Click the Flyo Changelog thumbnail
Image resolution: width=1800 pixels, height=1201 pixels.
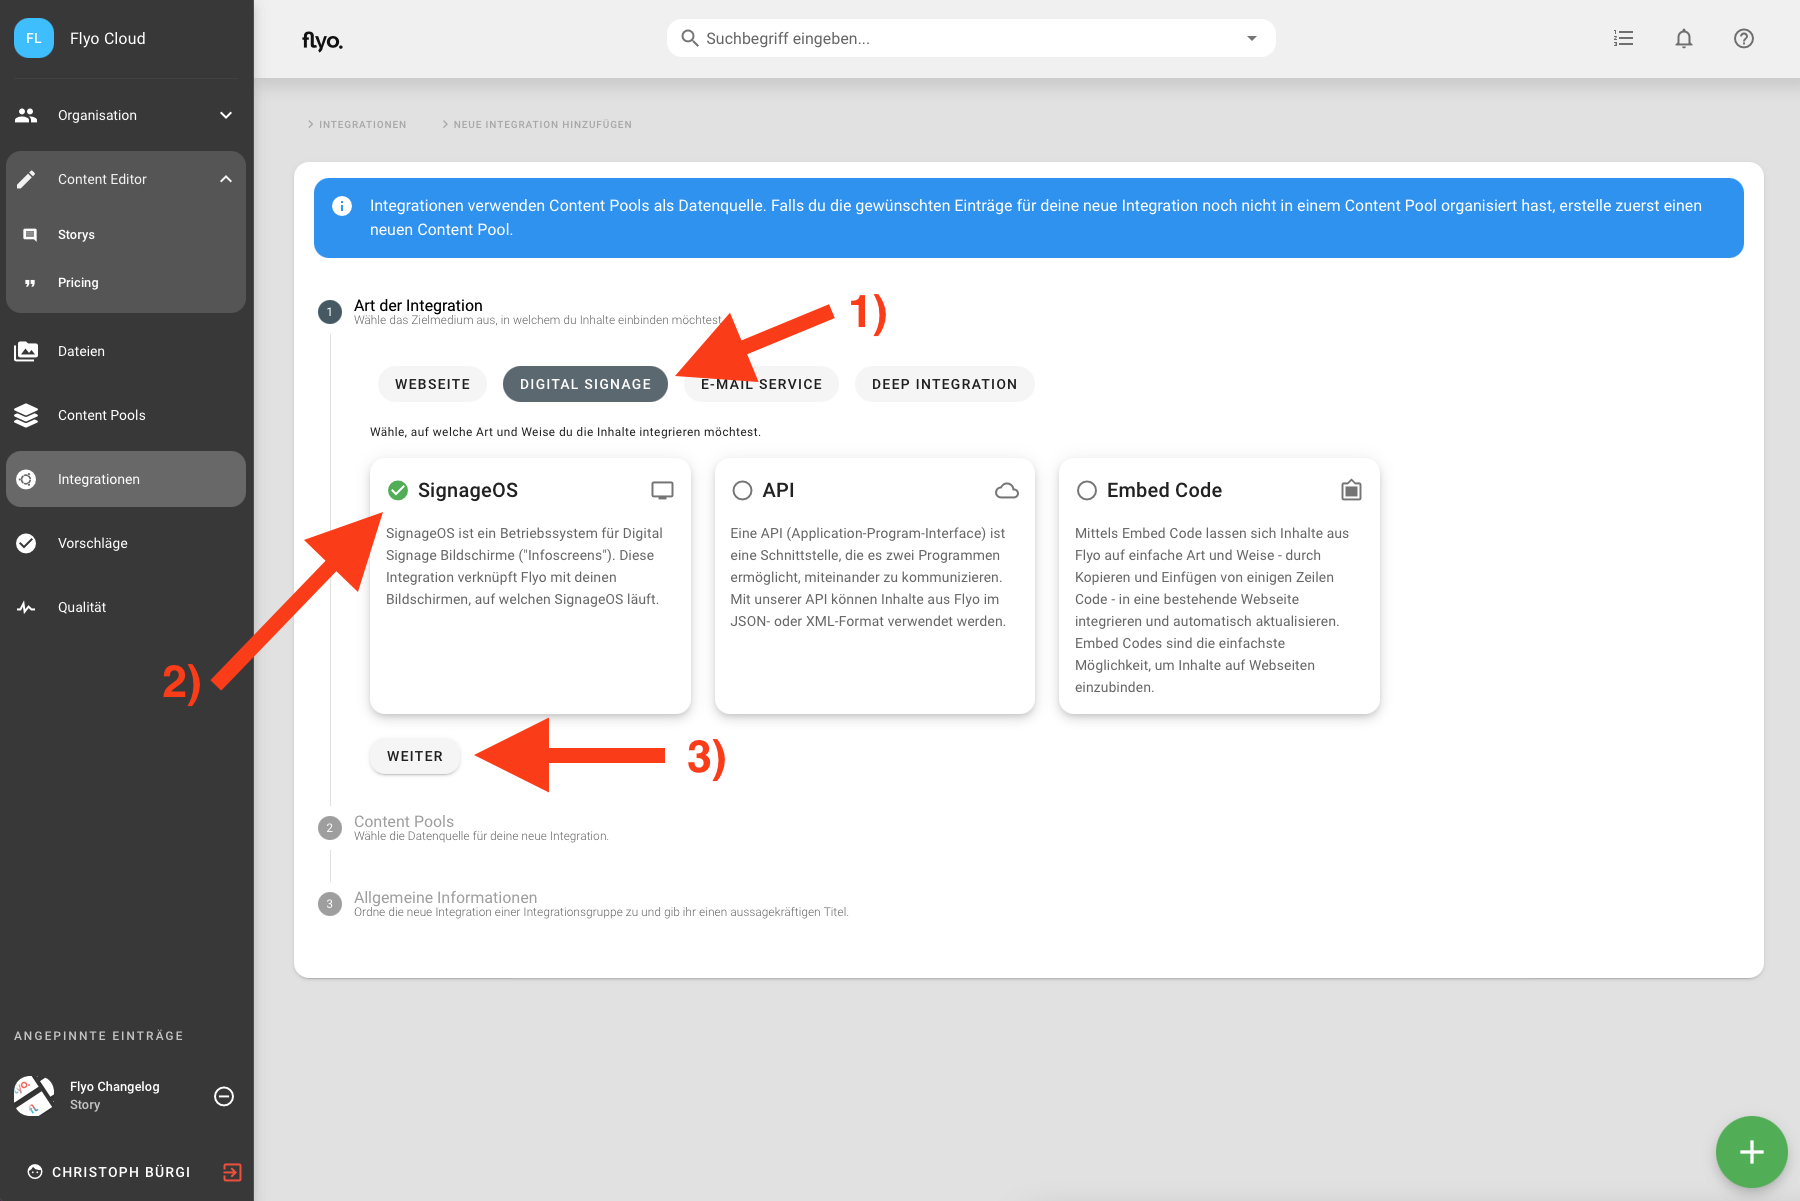pos(34,1096)
